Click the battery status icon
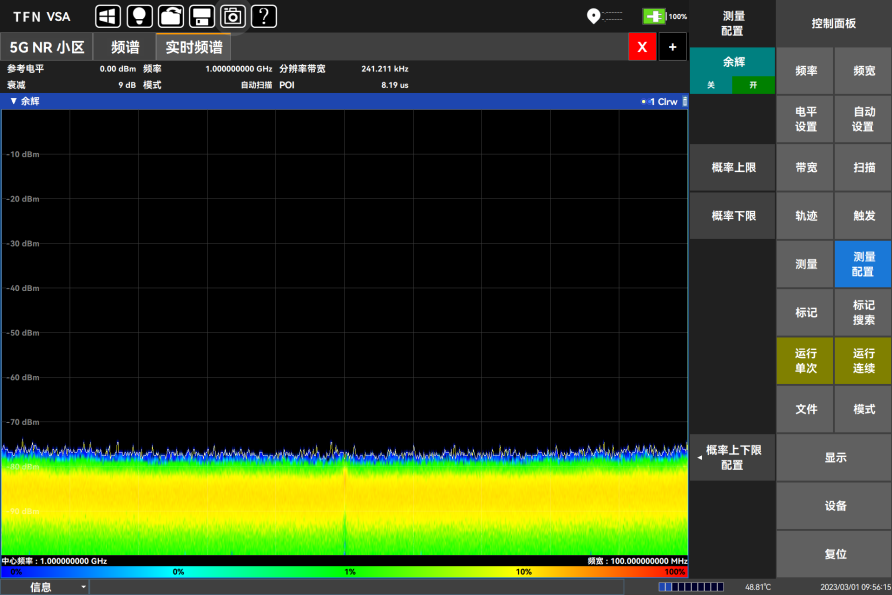 (x=655, y=16)
